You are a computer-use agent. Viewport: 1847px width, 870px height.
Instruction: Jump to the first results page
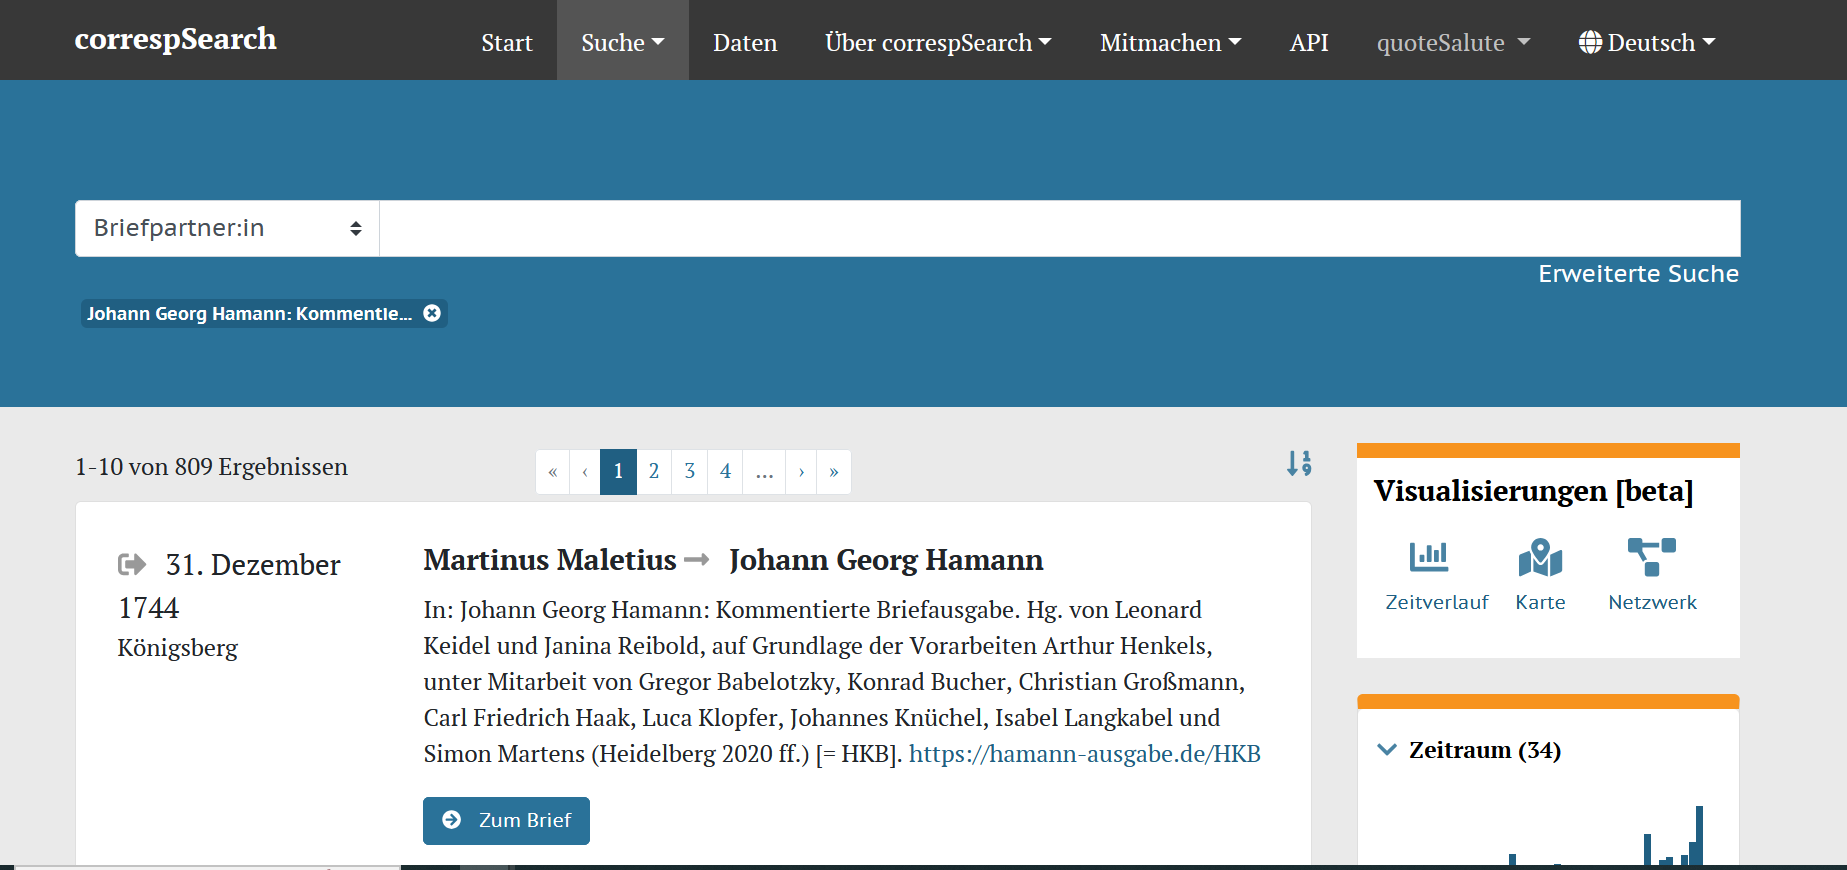click(552, 472)
